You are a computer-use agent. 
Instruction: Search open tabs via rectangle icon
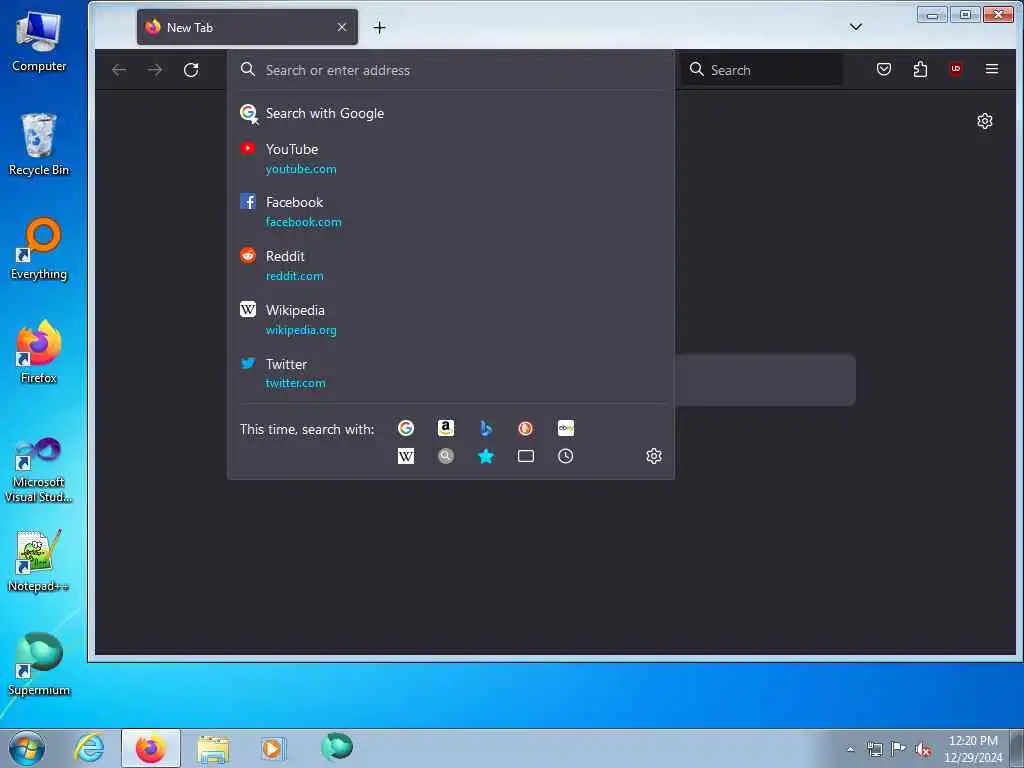tap(525, 456)
